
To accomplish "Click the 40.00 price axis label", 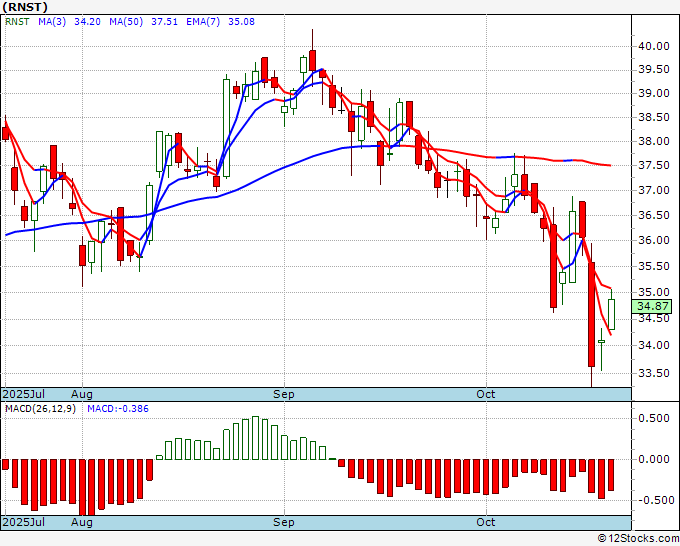I will point(654,46).
